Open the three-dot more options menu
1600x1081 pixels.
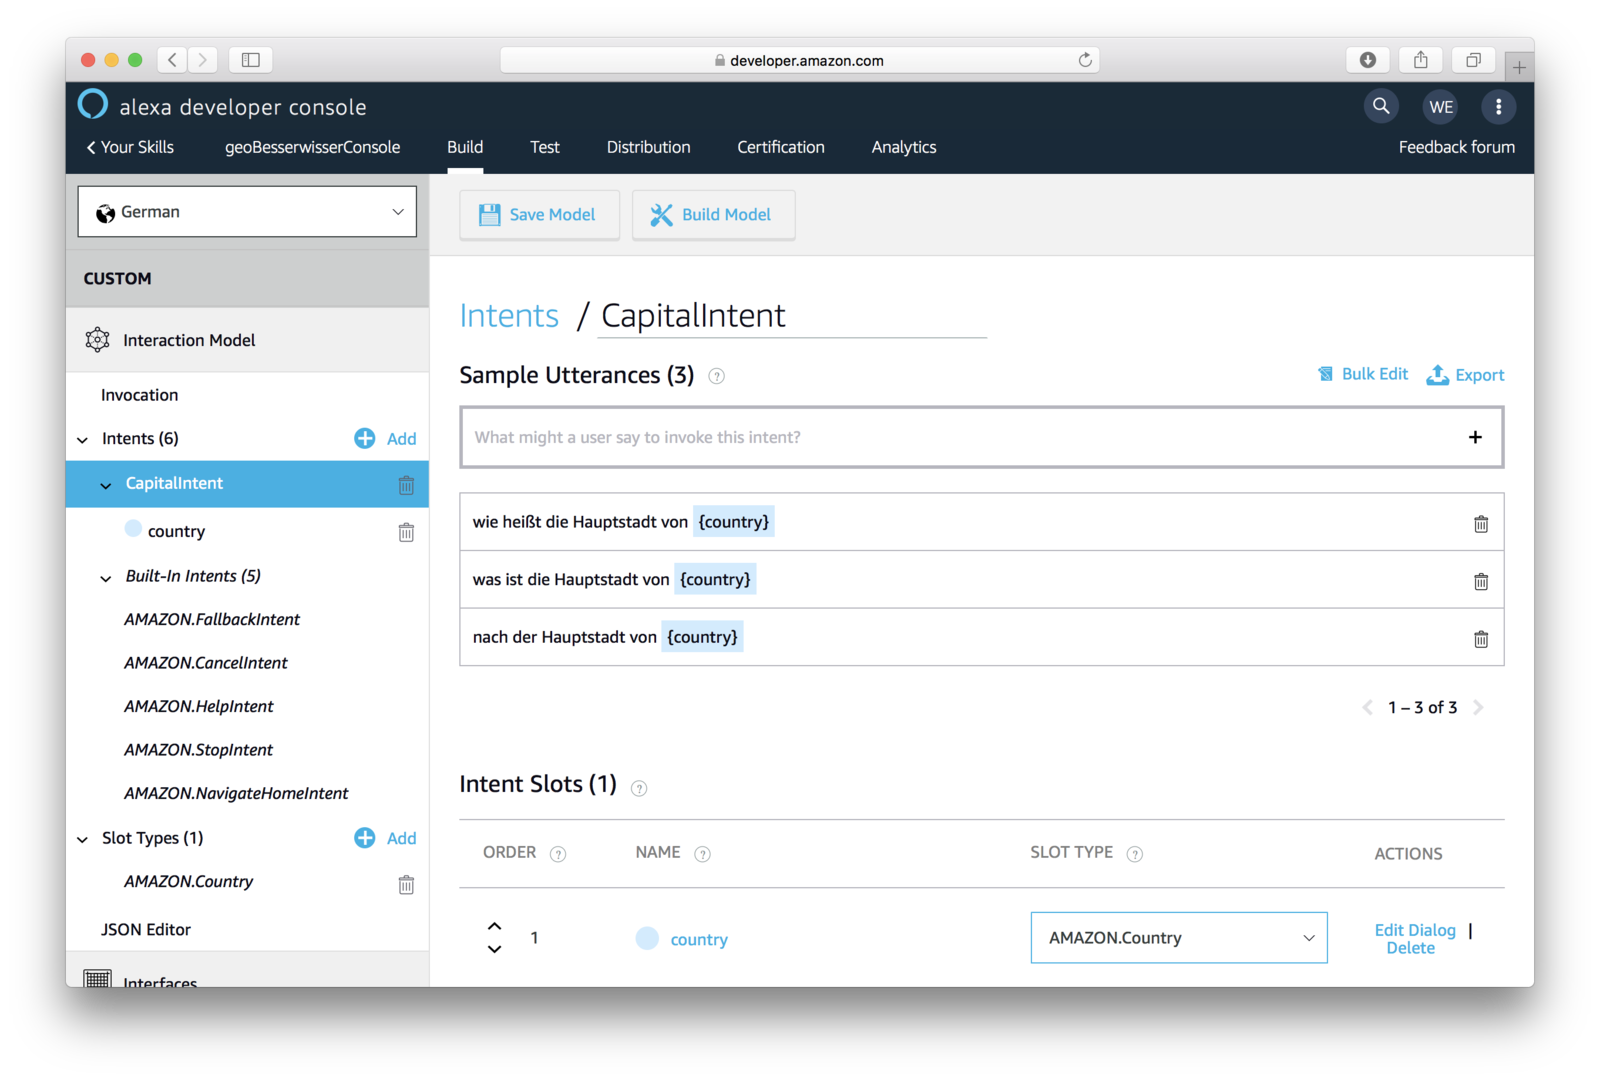1498,107
